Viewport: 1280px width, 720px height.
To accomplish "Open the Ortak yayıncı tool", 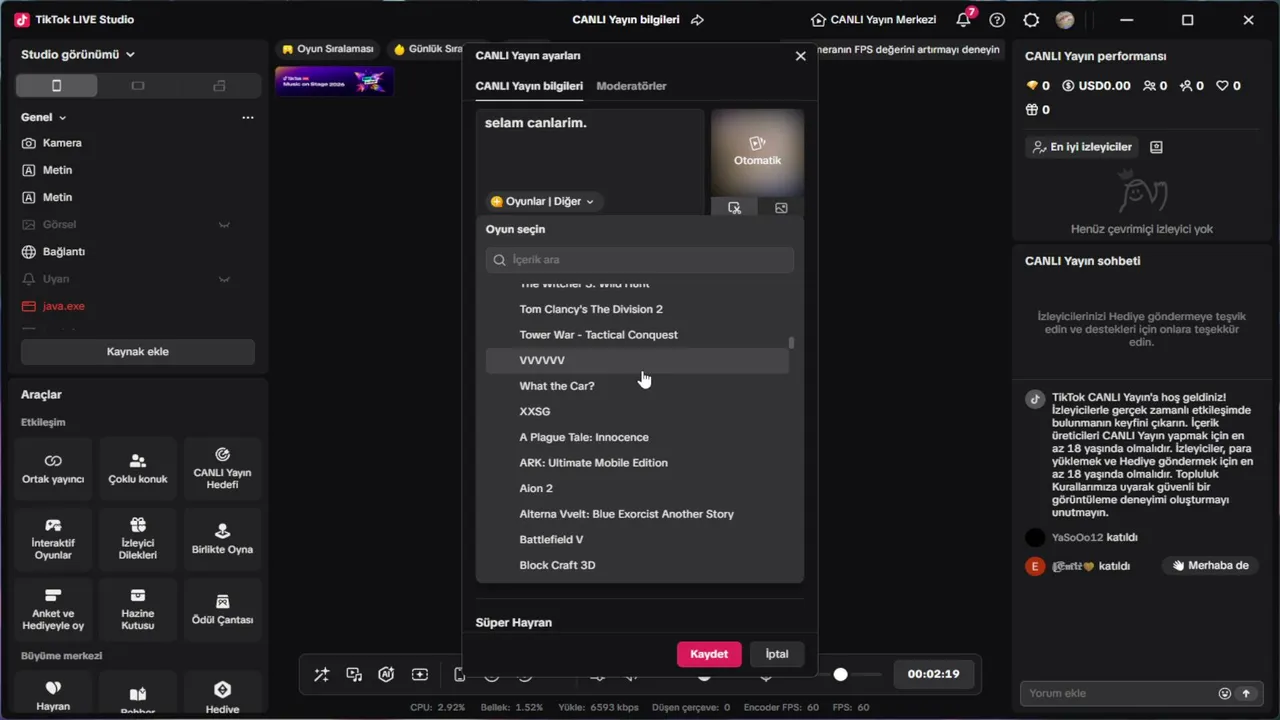I will (x=53, y=468).
